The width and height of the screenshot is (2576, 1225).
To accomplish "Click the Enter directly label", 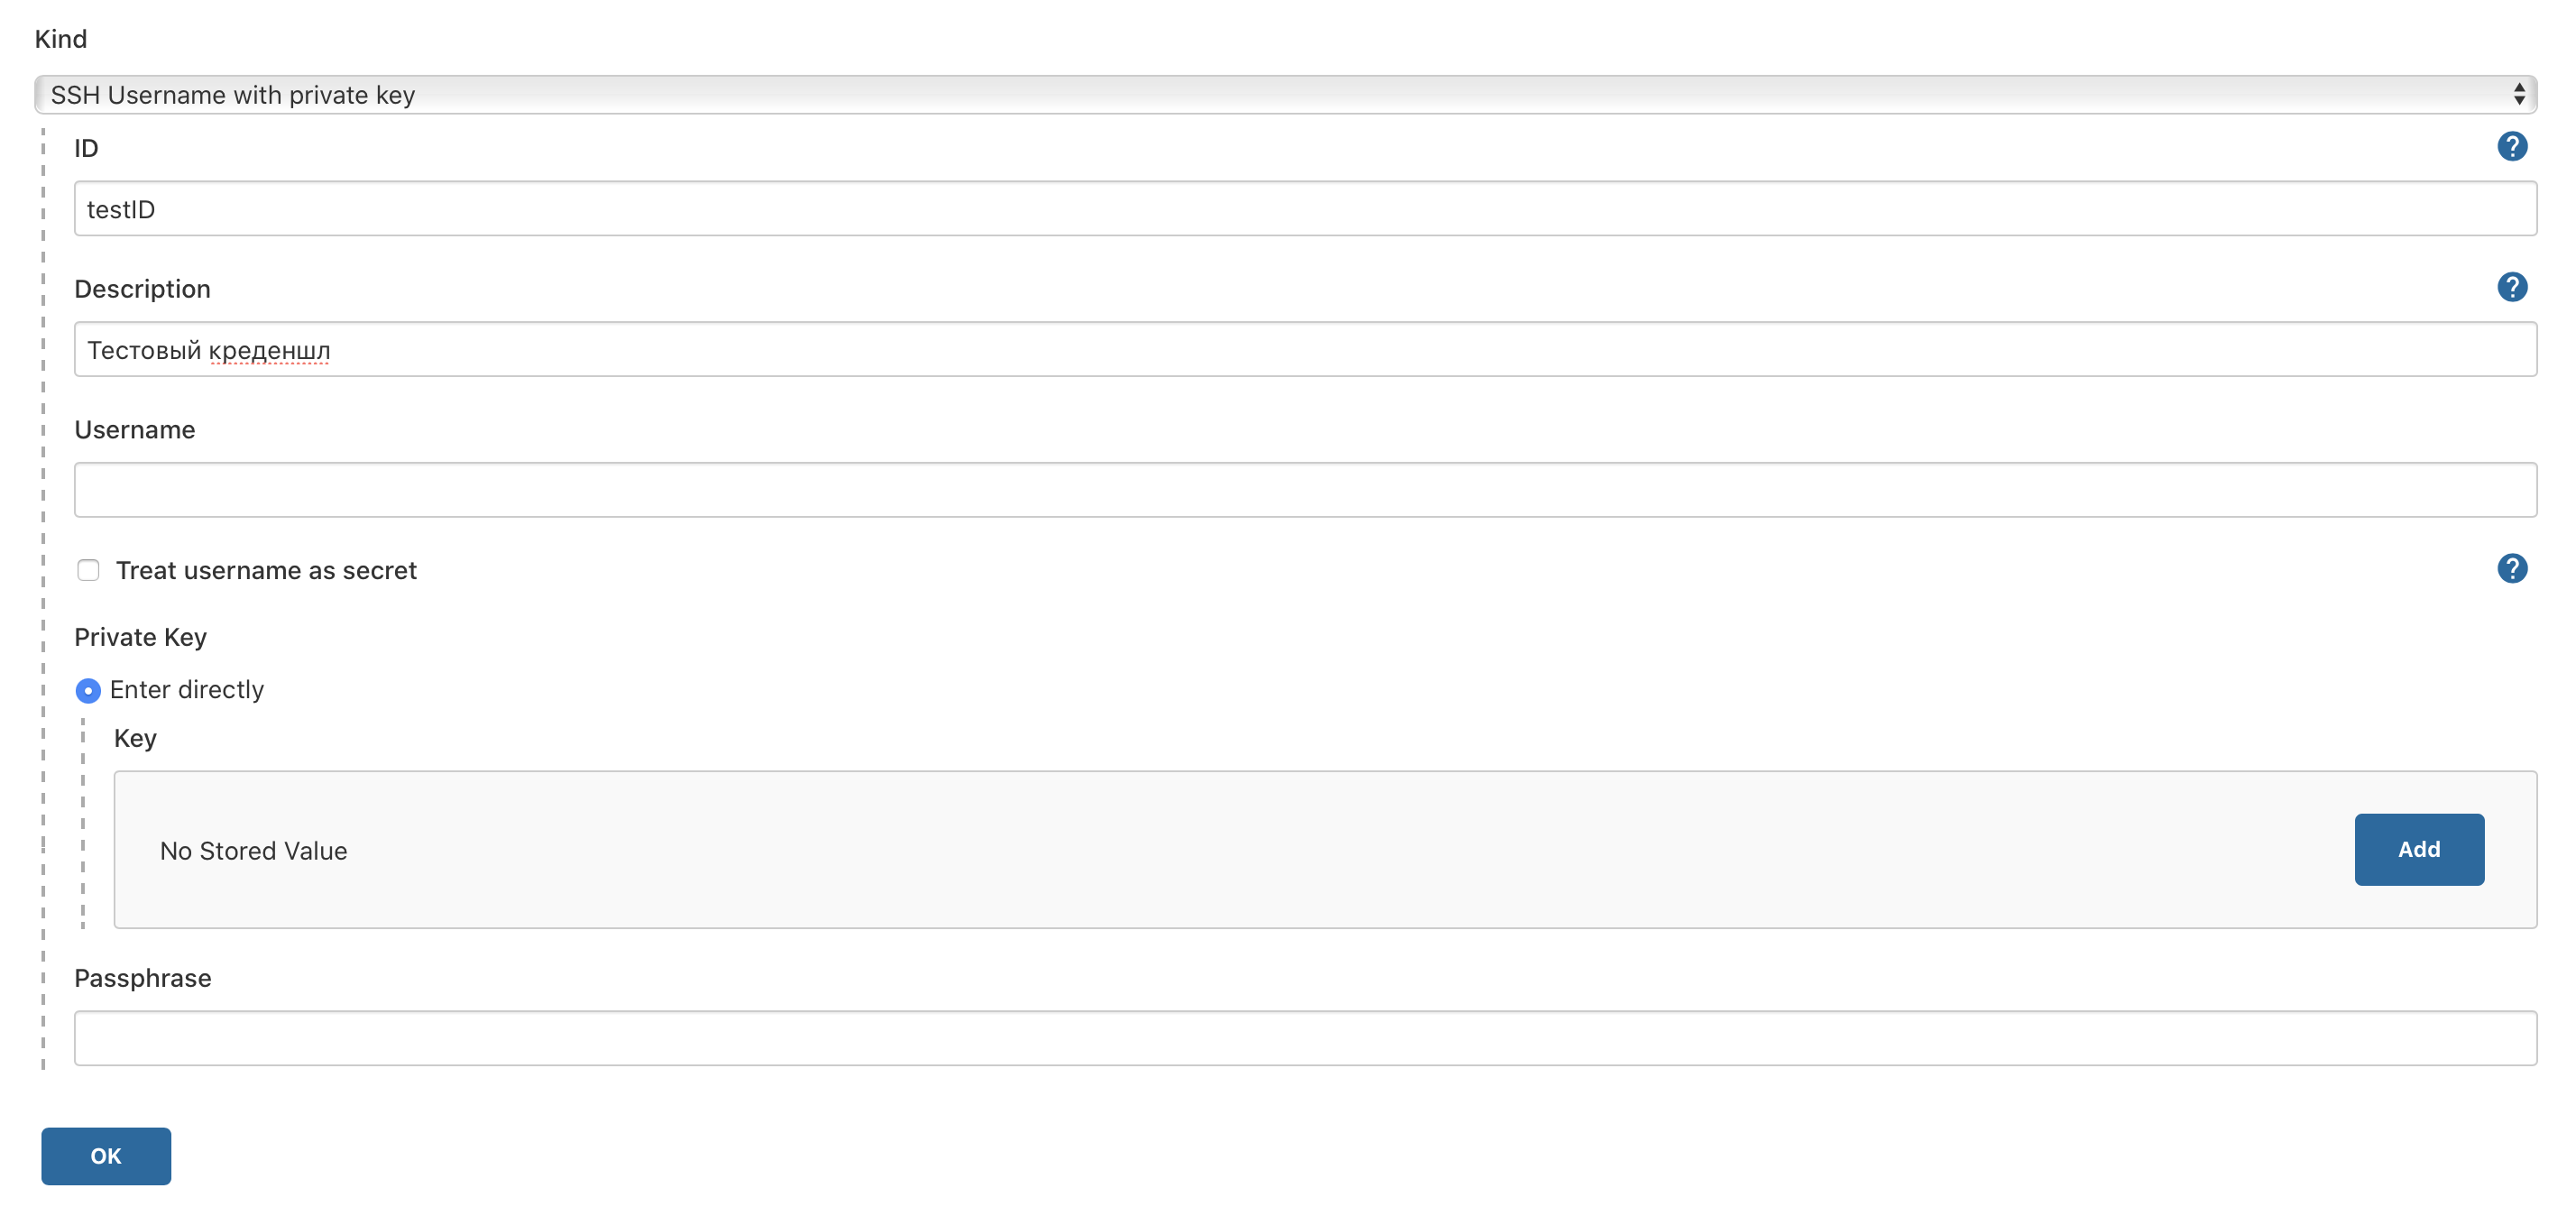I will [x=187, y=690].
